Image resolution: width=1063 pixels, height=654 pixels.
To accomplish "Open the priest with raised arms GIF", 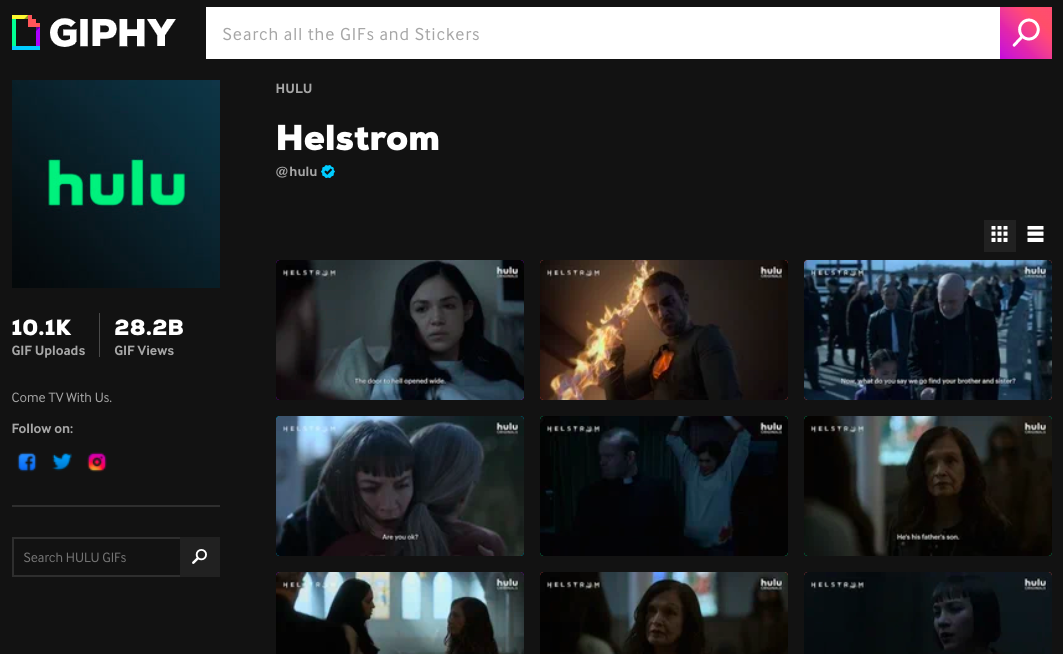I will (x=664, y=486).
